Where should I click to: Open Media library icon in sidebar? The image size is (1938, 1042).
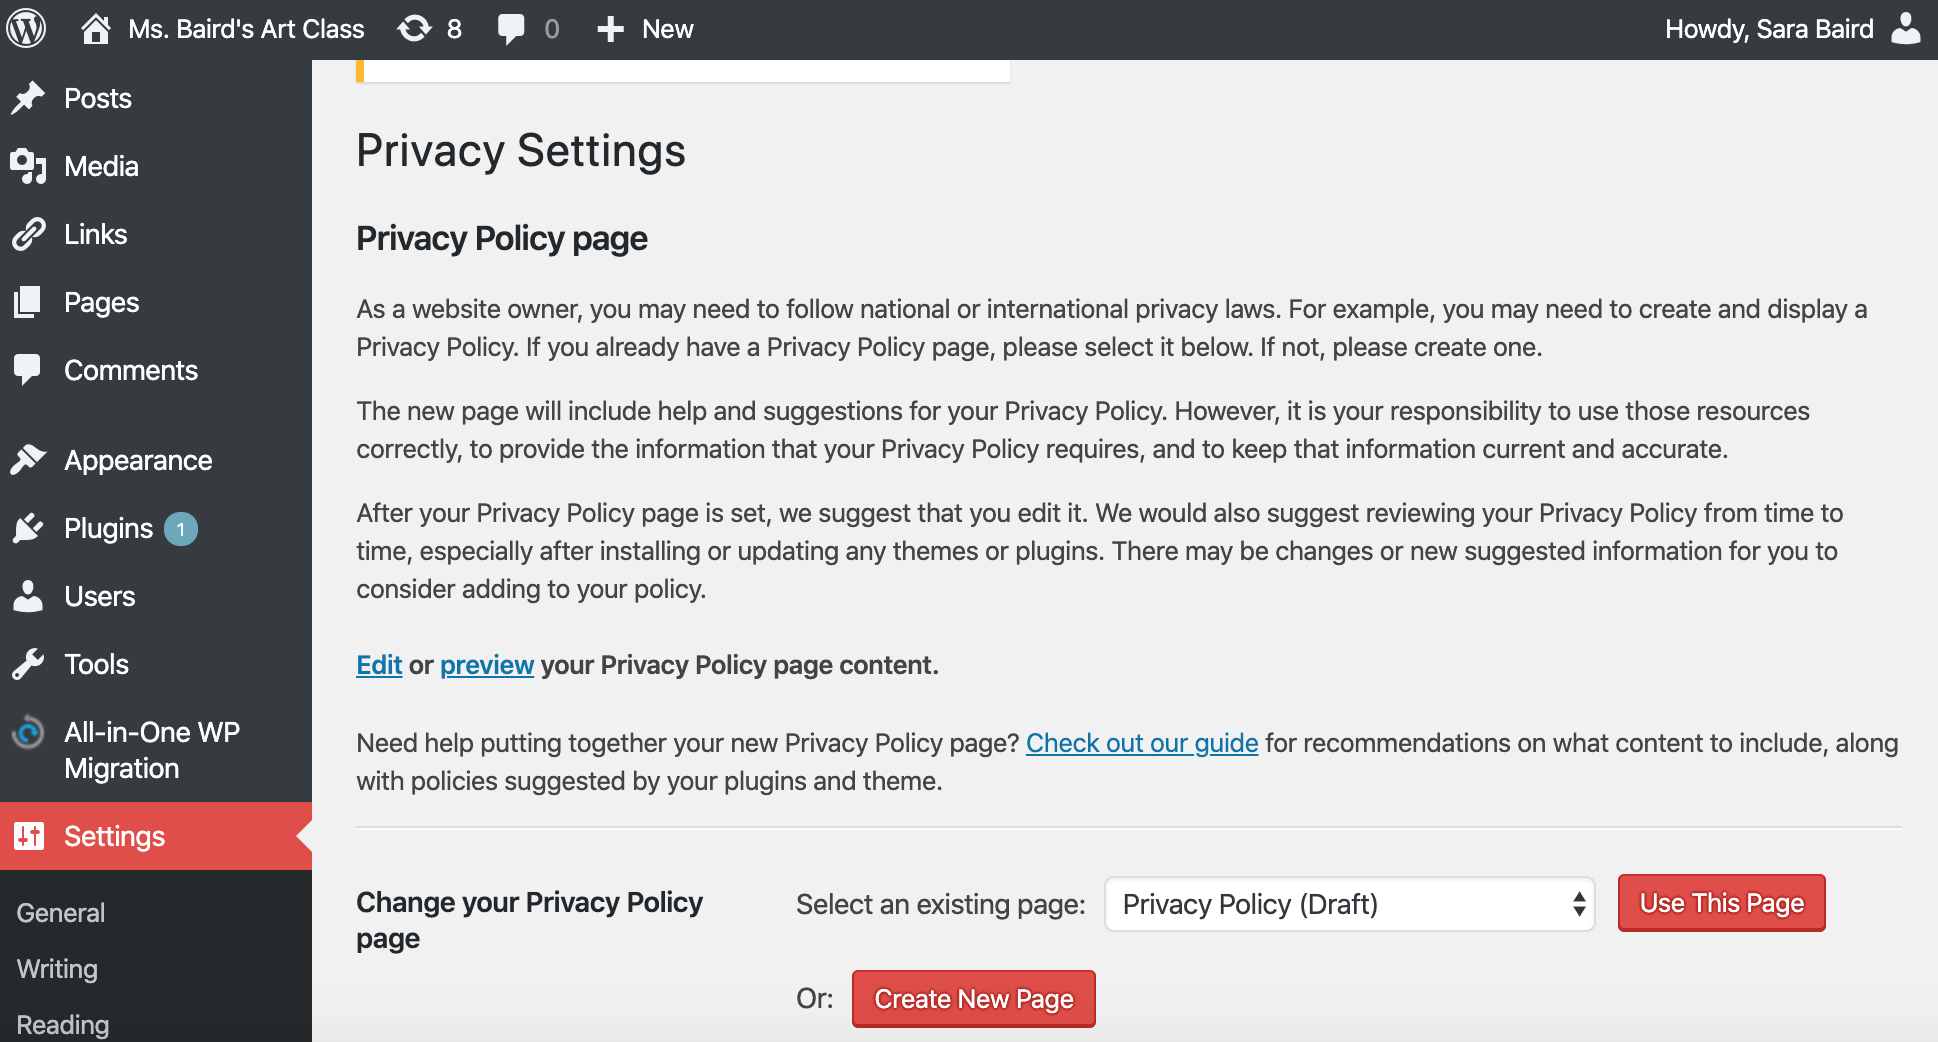pos(29,166)
